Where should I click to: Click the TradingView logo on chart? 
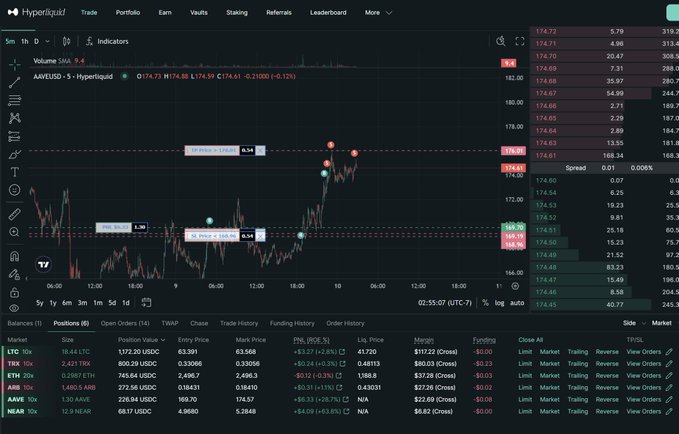43,264
